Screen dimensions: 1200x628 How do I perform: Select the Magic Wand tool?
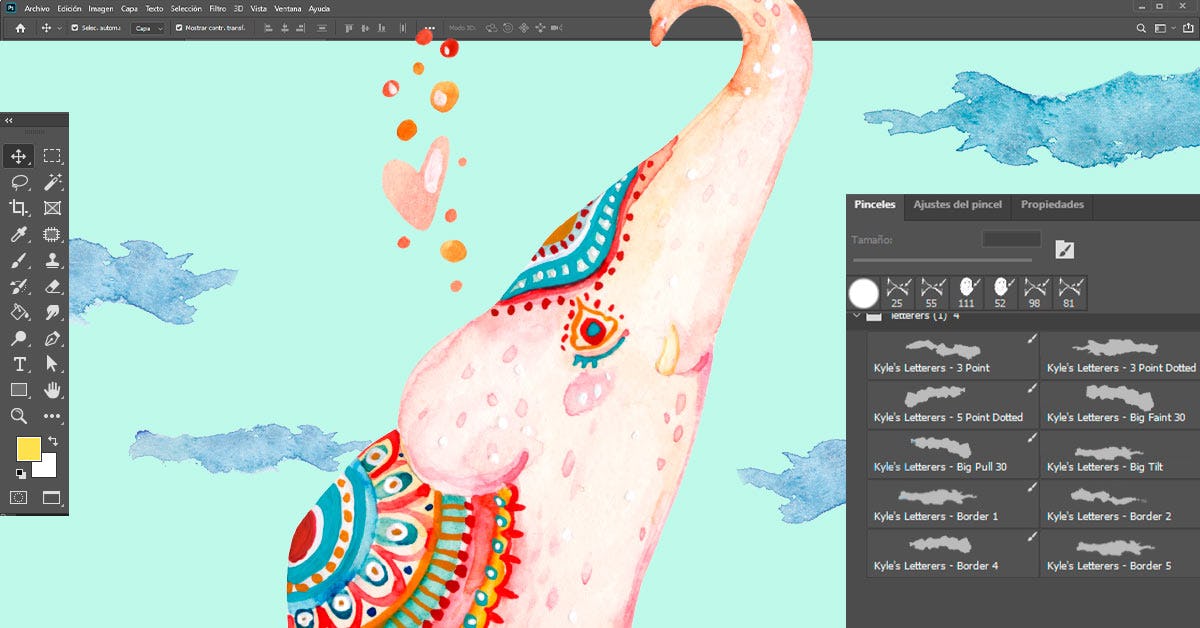52,182
